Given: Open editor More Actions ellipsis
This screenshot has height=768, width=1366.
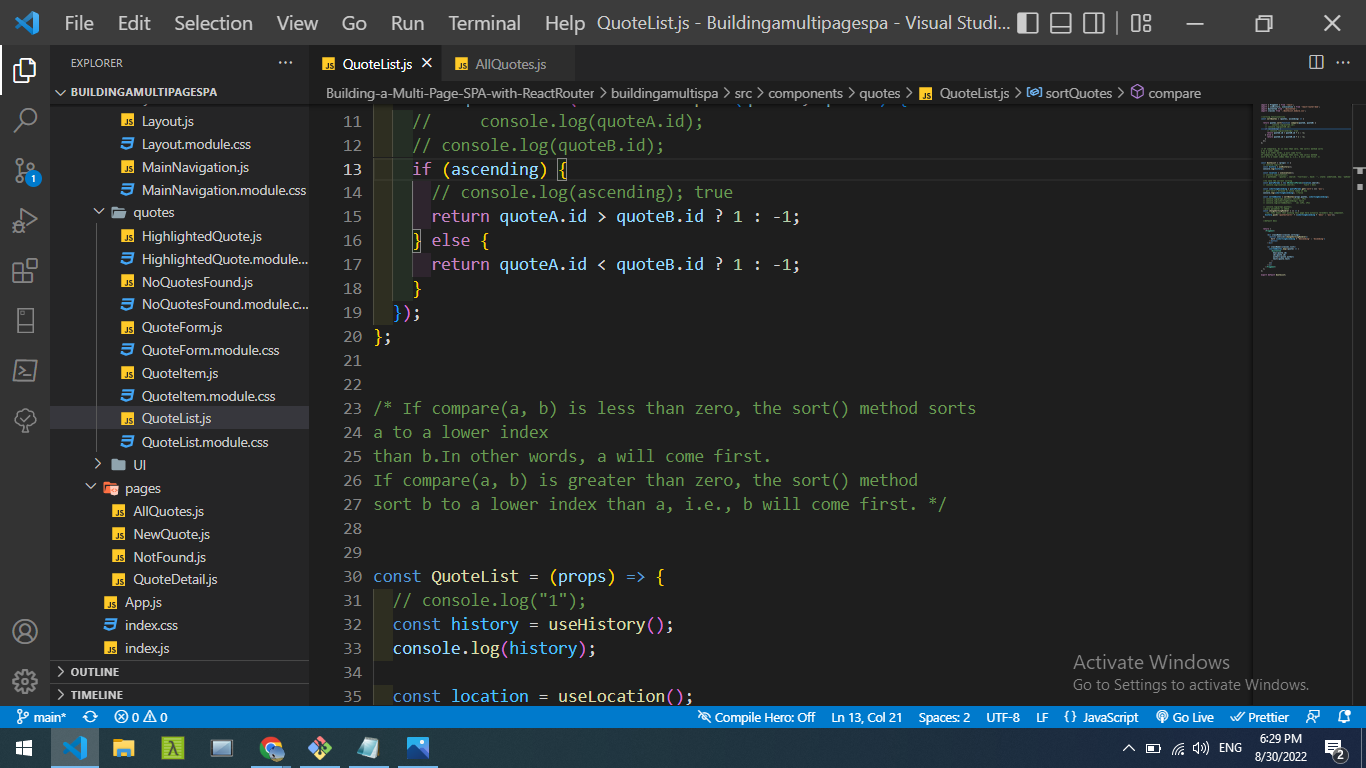Looking at the screenshot, I should [x=1345, y=63].
